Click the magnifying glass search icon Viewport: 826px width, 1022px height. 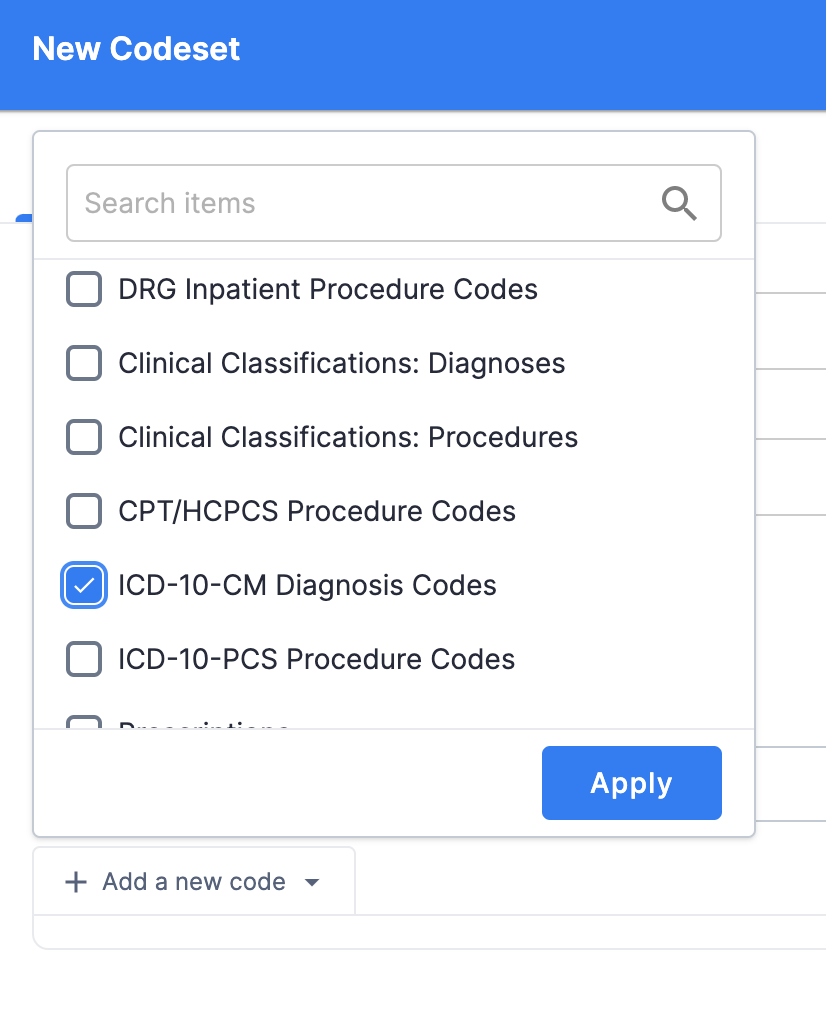pyautogui.click(x=679, y=203)
